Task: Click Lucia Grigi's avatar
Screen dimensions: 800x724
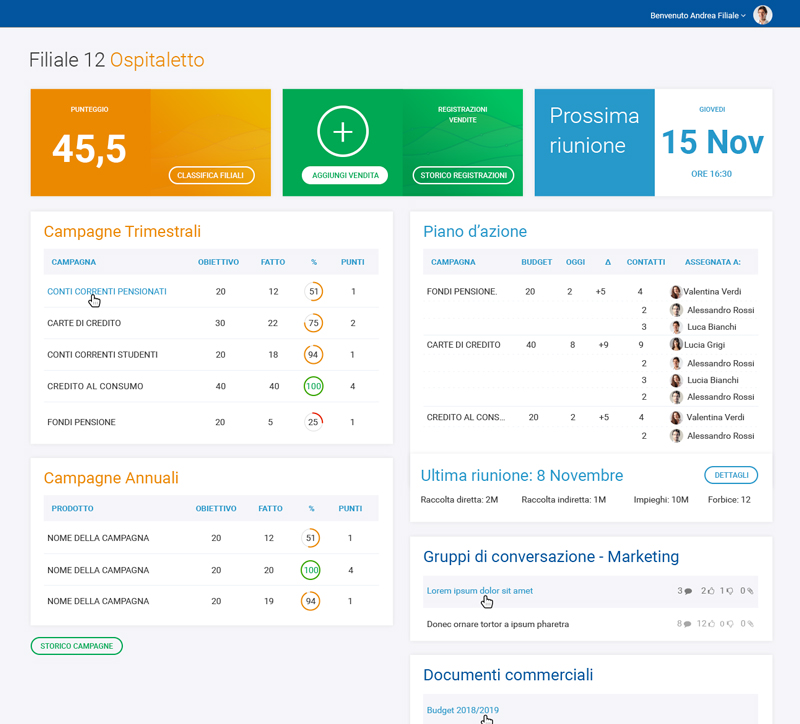Action: [676, 344]
